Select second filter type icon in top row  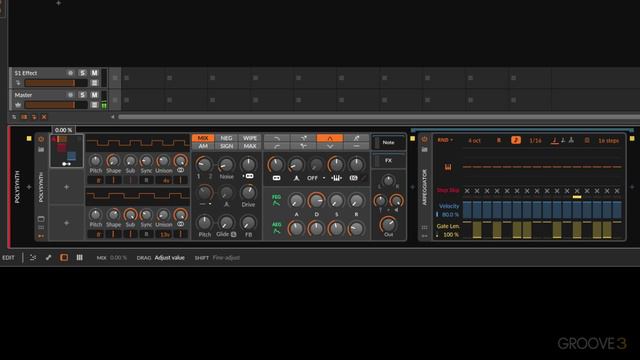[x=303, y=138]
